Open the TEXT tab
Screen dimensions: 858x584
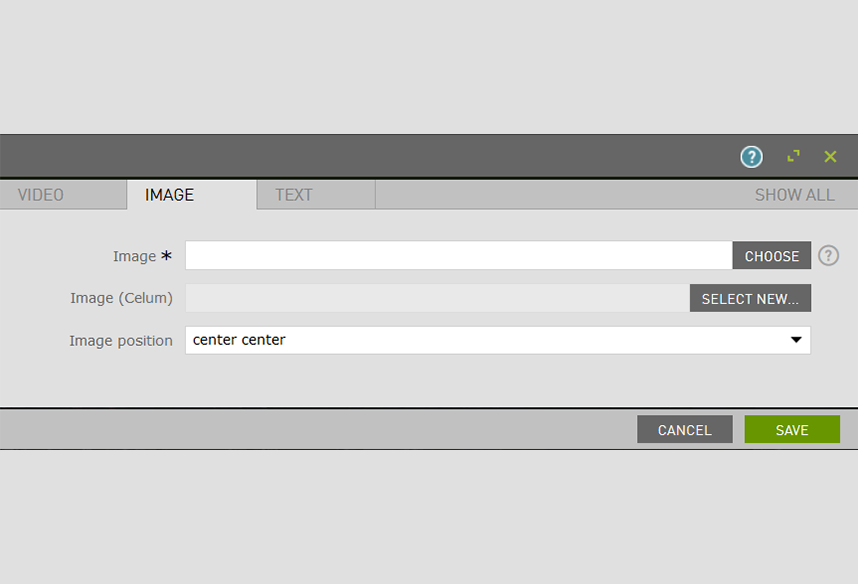pyautogui.click(x=316, y=195)
